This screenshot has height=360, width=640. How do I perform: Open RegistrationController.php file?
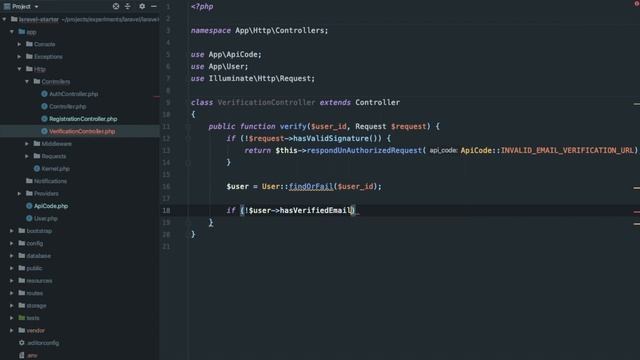point(83,119)
